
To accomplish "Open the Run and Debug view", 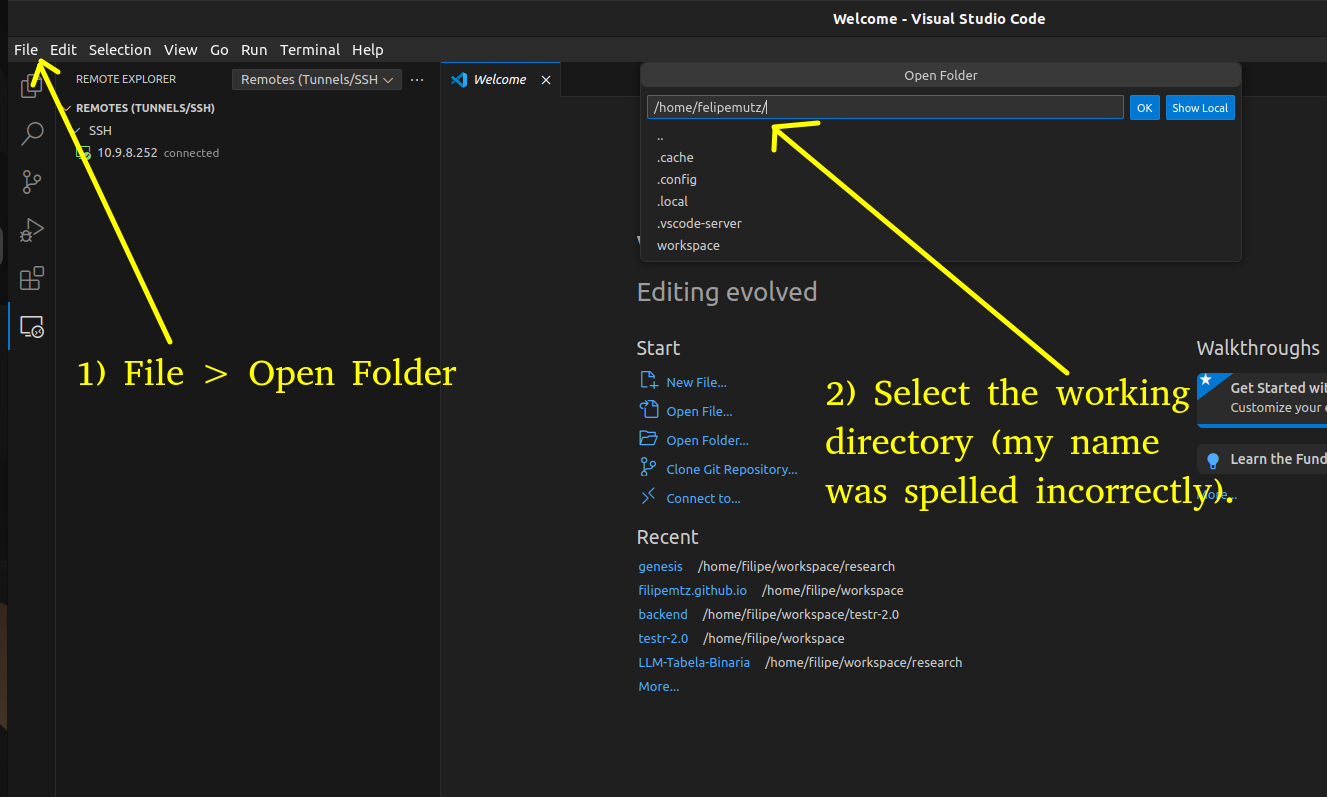I will pyautogui.click(x=32, y=229).
